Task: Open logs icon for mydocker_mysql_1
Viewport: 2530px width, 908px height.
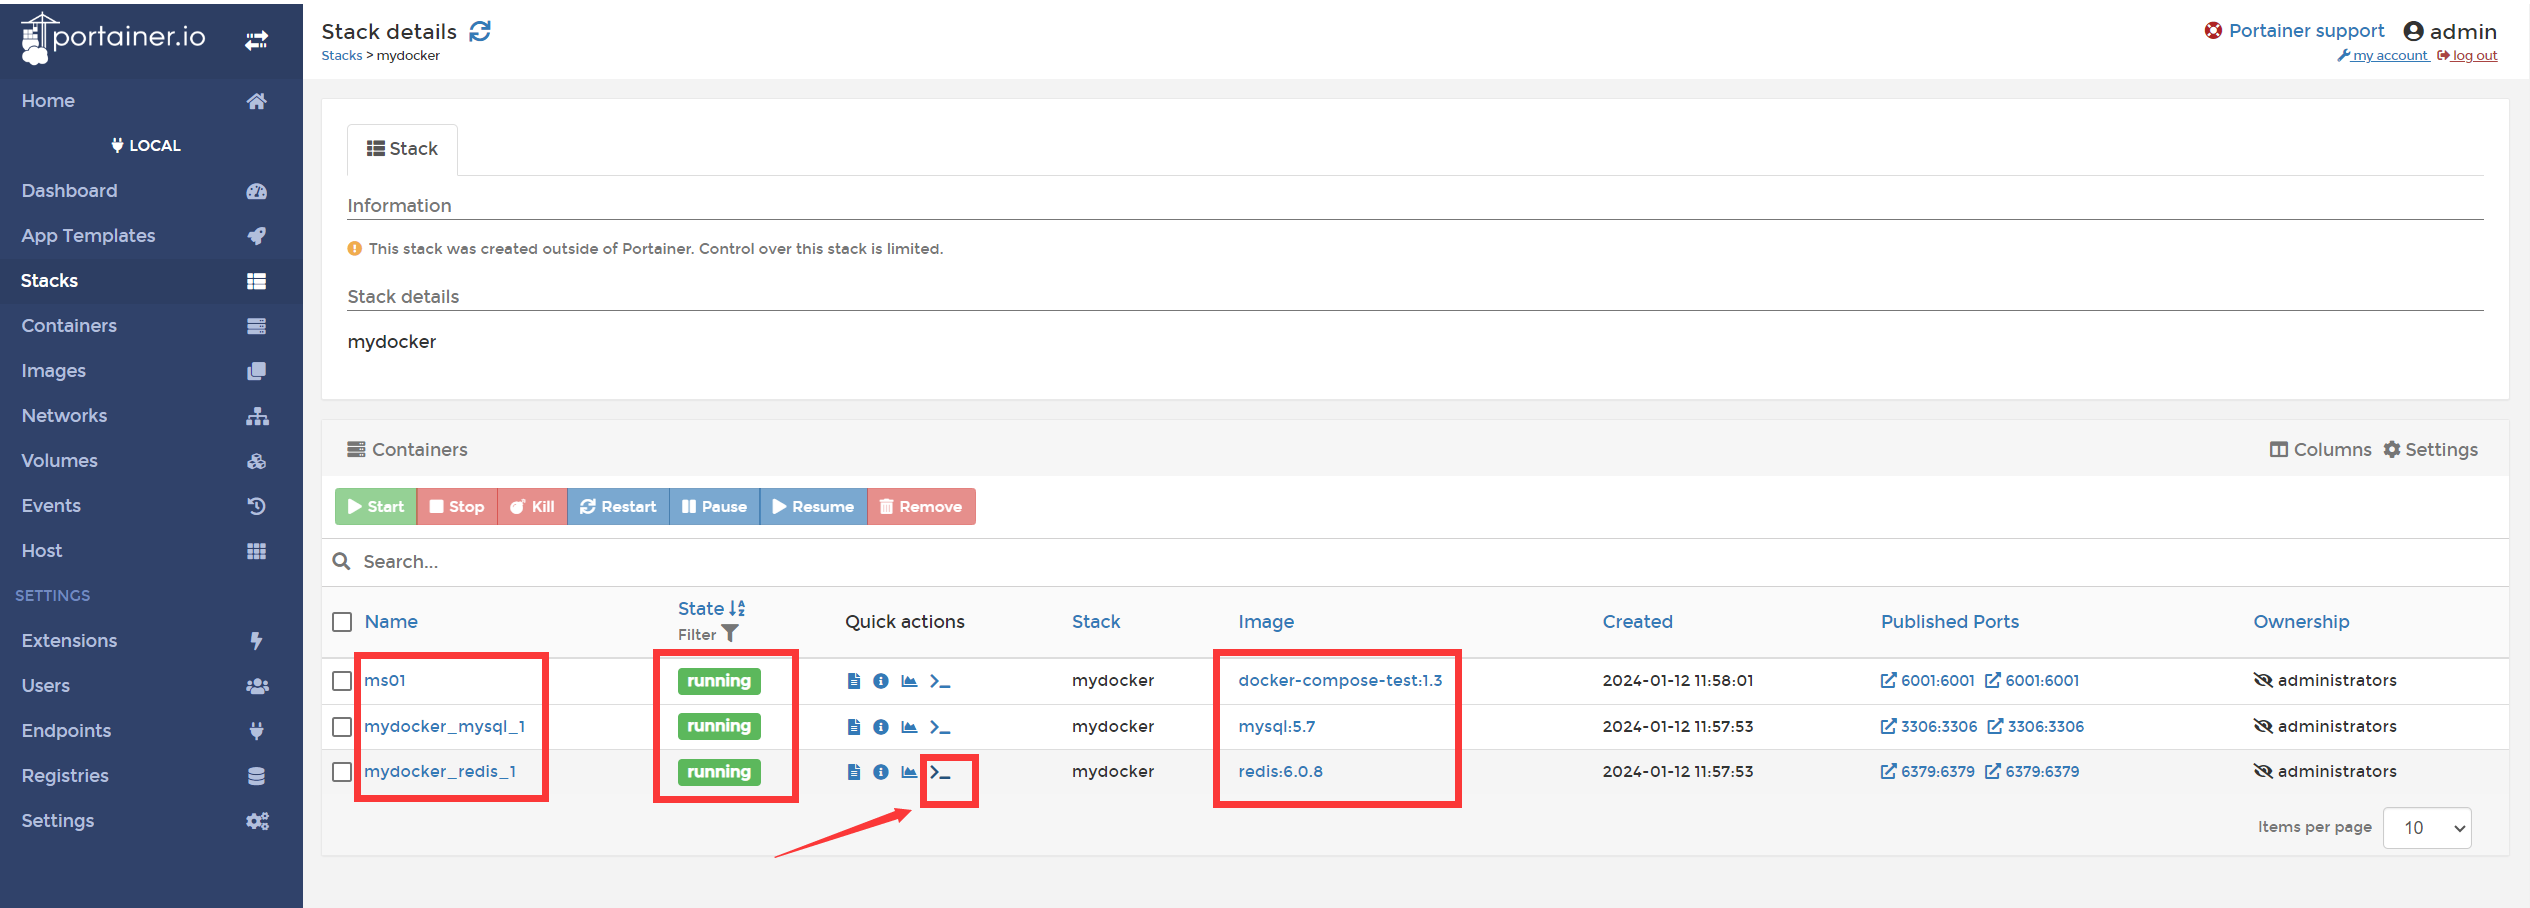Action: pos(853,727)
